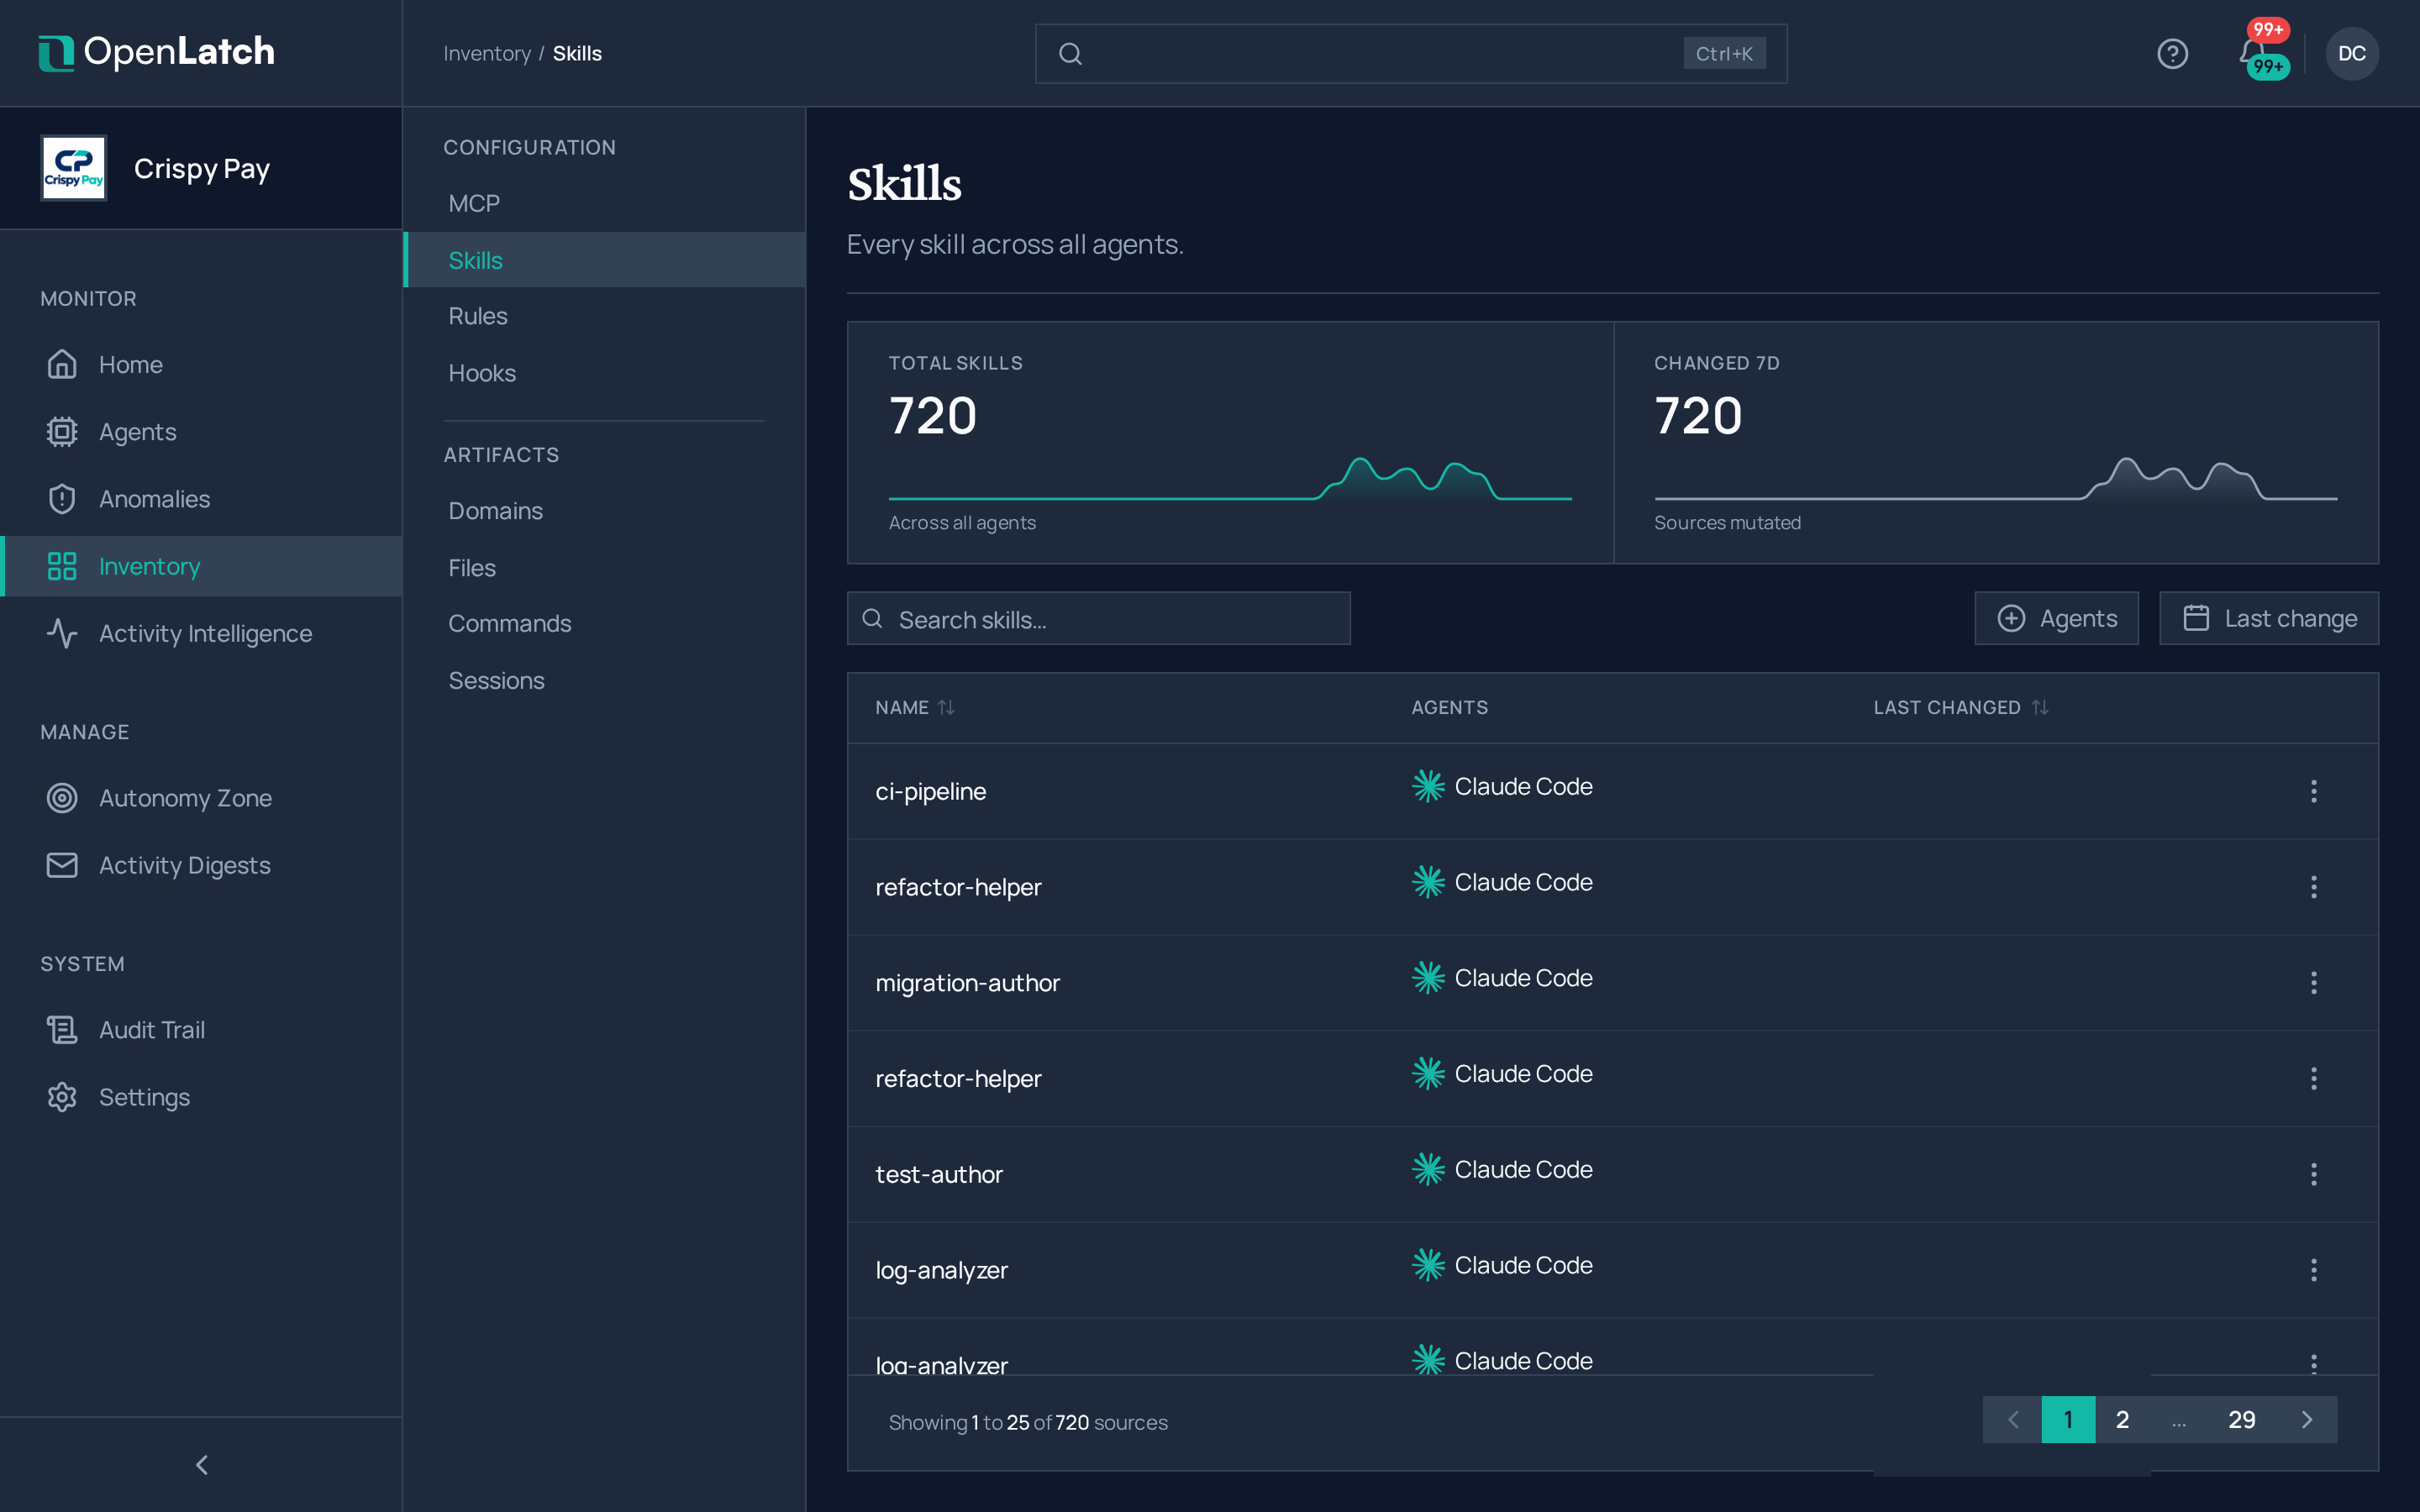2420x1512 pixels.
Task: Open Files under Artifacts
Action: tap(604, 567)
